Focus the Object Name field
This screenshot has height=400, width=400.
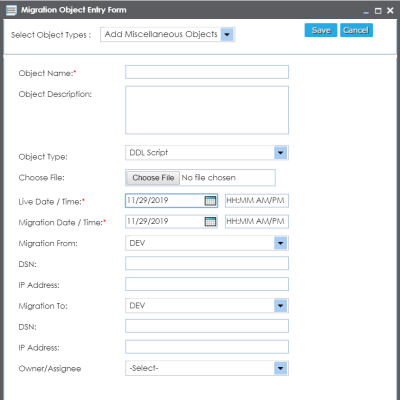(207, 72)
